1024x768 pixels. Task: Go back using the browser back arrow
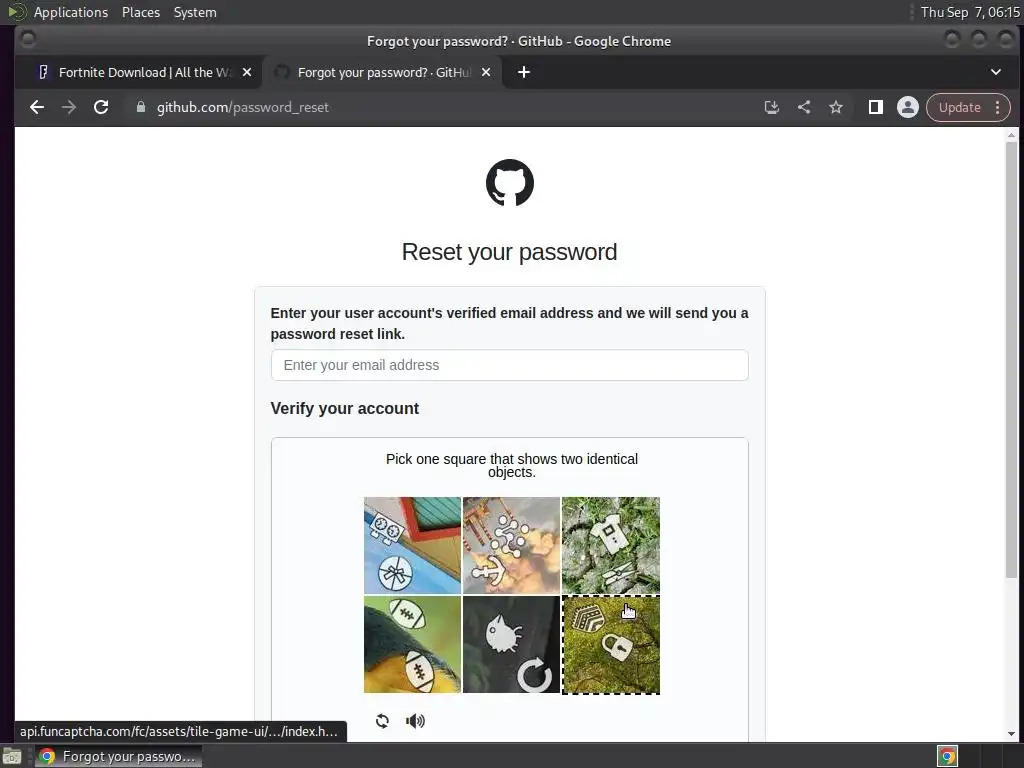click(x=37, y=107)
